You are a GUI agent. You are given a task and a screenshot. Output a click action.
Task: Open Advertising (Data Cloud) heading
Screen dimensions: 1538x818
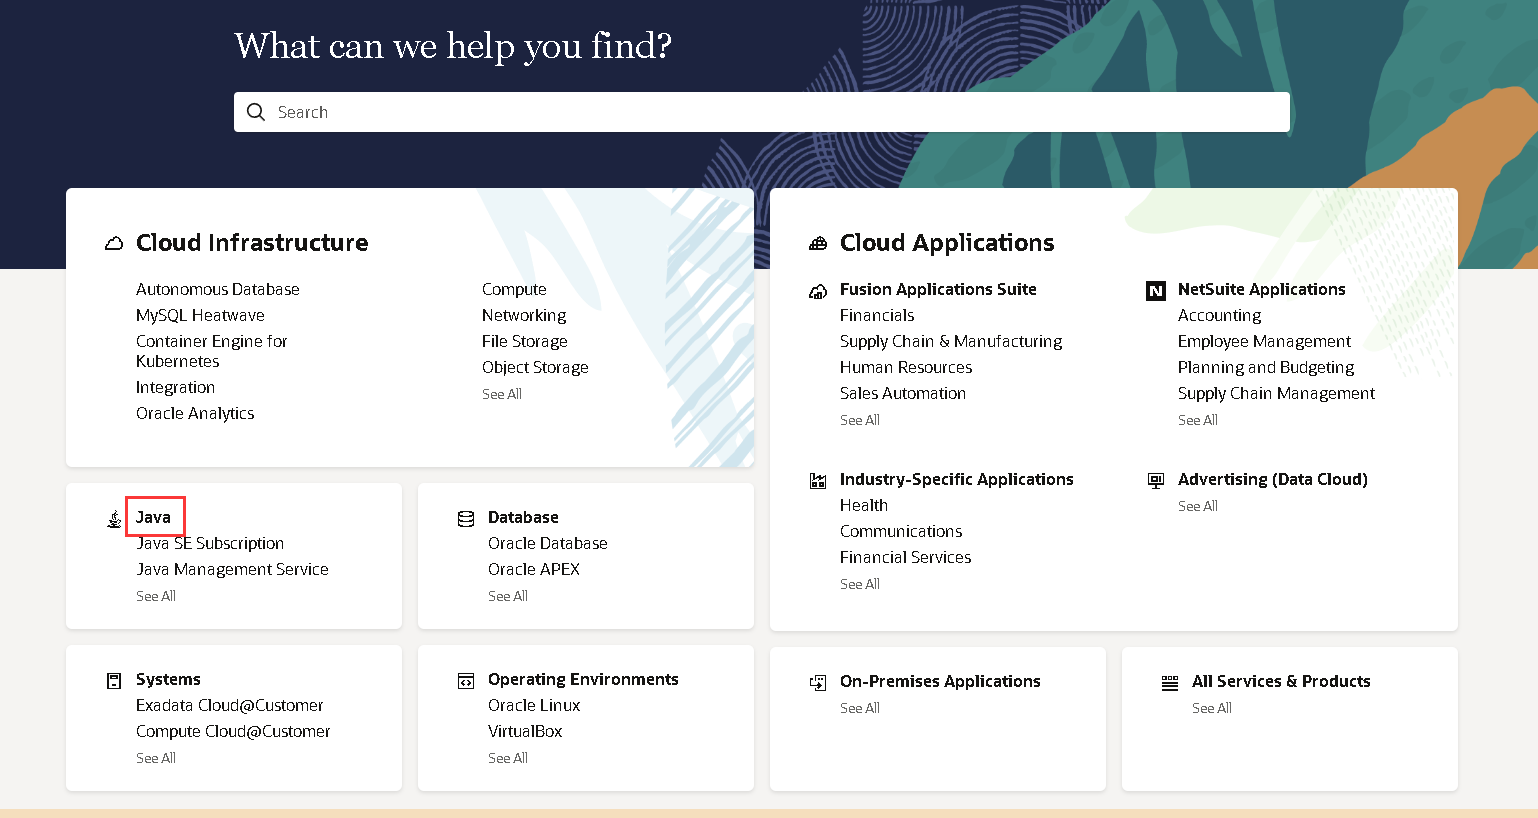tap(1273, 479)
